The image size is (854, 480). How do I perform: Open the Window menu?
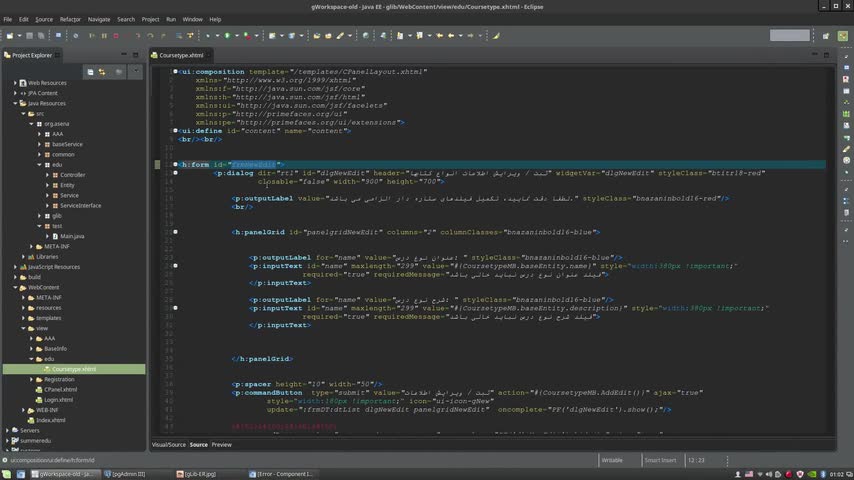point(192,19)
